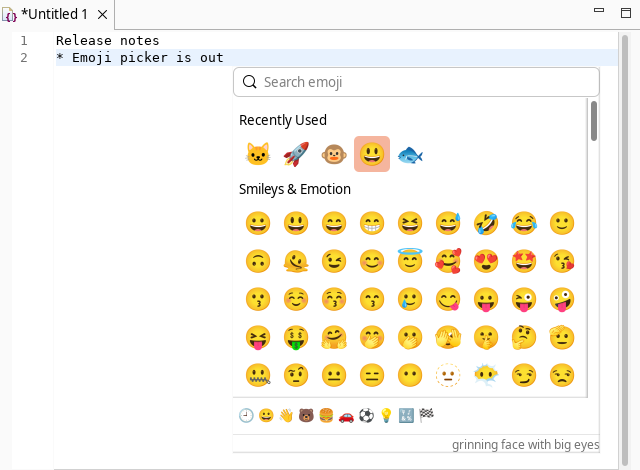The width and height of the screenshot is (640, 470).
Task: Select the face with peeking eye
Action: click(x=448, y=337)
